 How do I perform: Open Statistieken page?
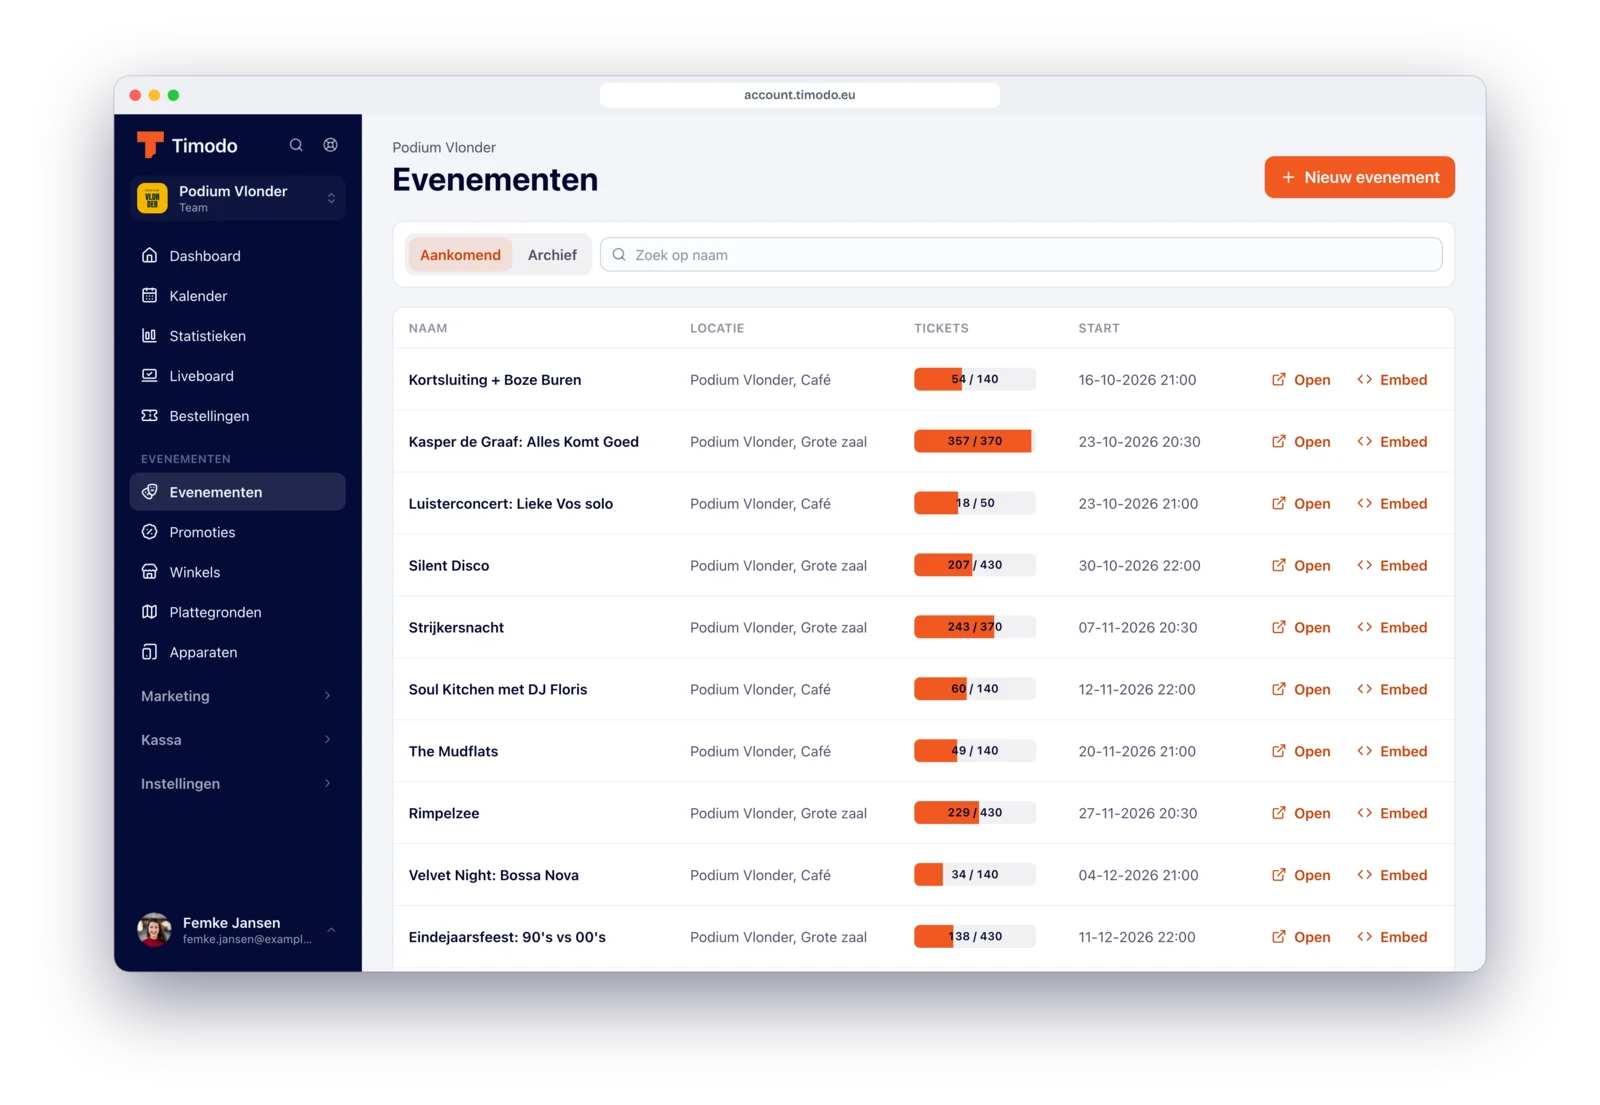click(x=237, y=336)
